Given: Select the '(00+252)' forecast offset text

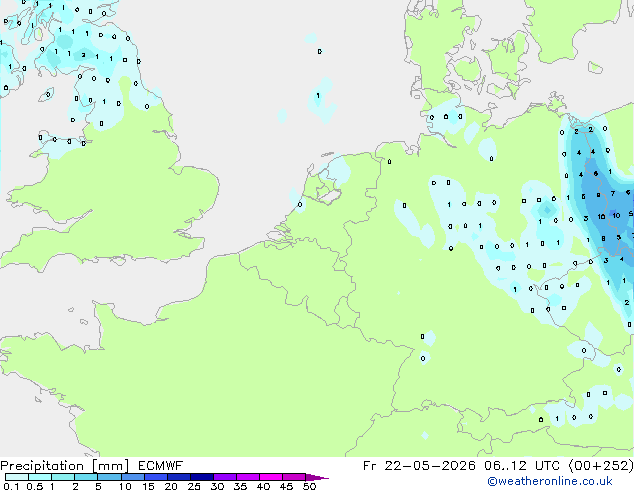Looking at the screenshot, I should (x=601, y=466).
